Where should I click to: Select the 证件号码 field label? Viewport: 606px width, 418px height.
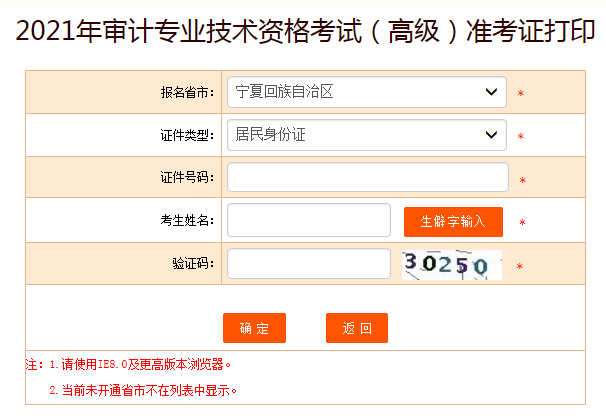pyautogui.click(x=187, y=178)
